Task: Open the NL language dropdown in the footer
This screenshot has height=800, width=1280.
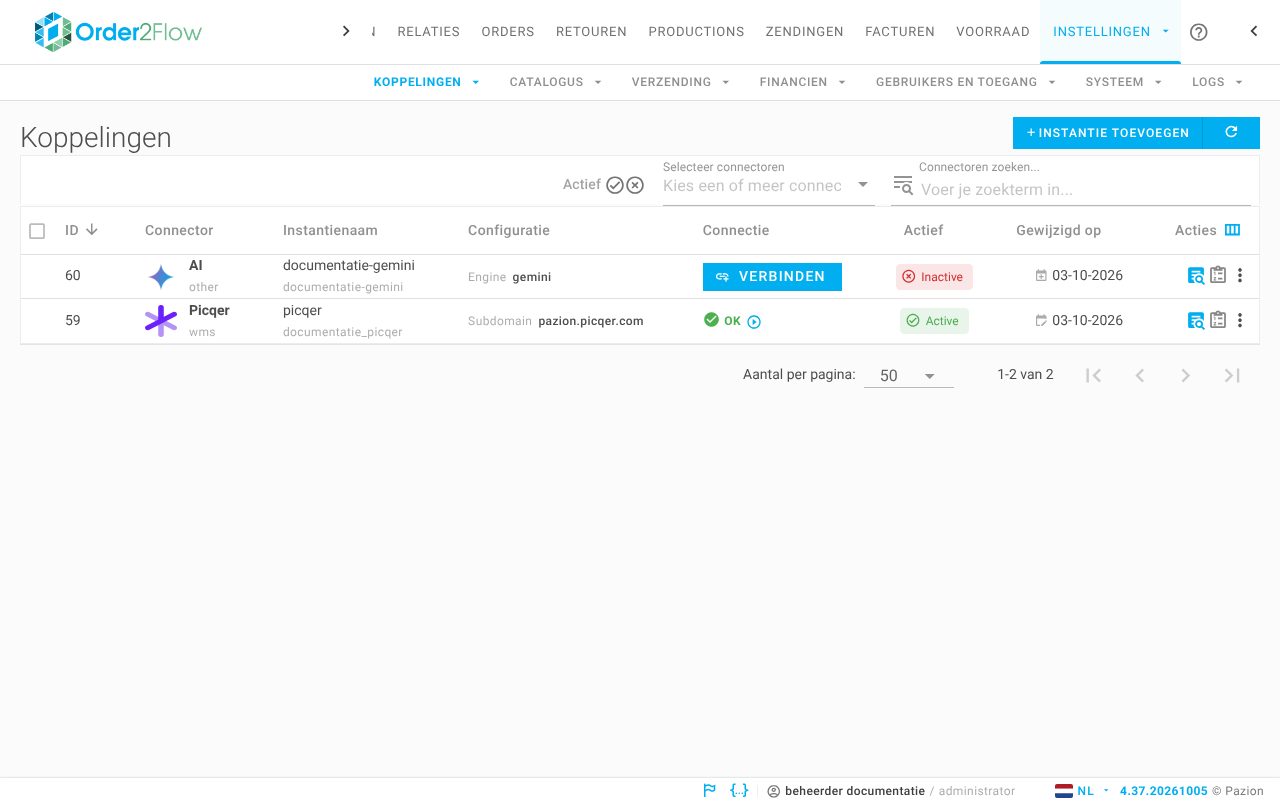Action: tap(1092, 791)
